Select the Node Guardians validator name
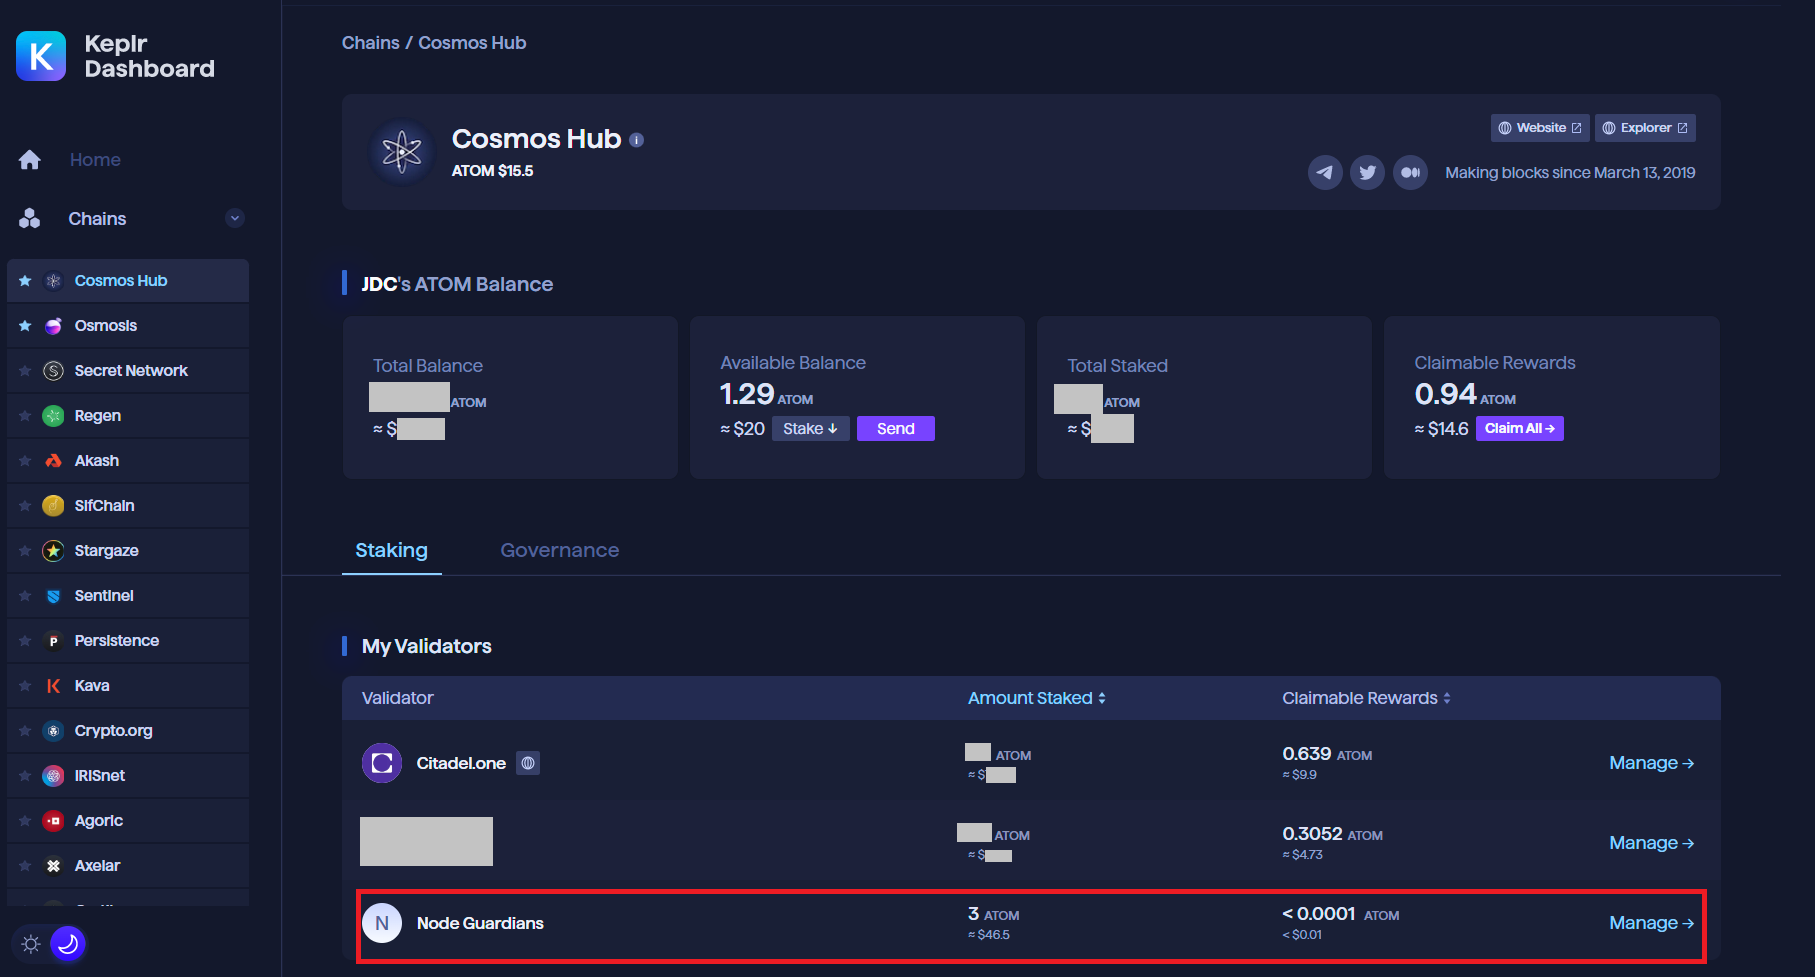 click(x=480, y=923)
